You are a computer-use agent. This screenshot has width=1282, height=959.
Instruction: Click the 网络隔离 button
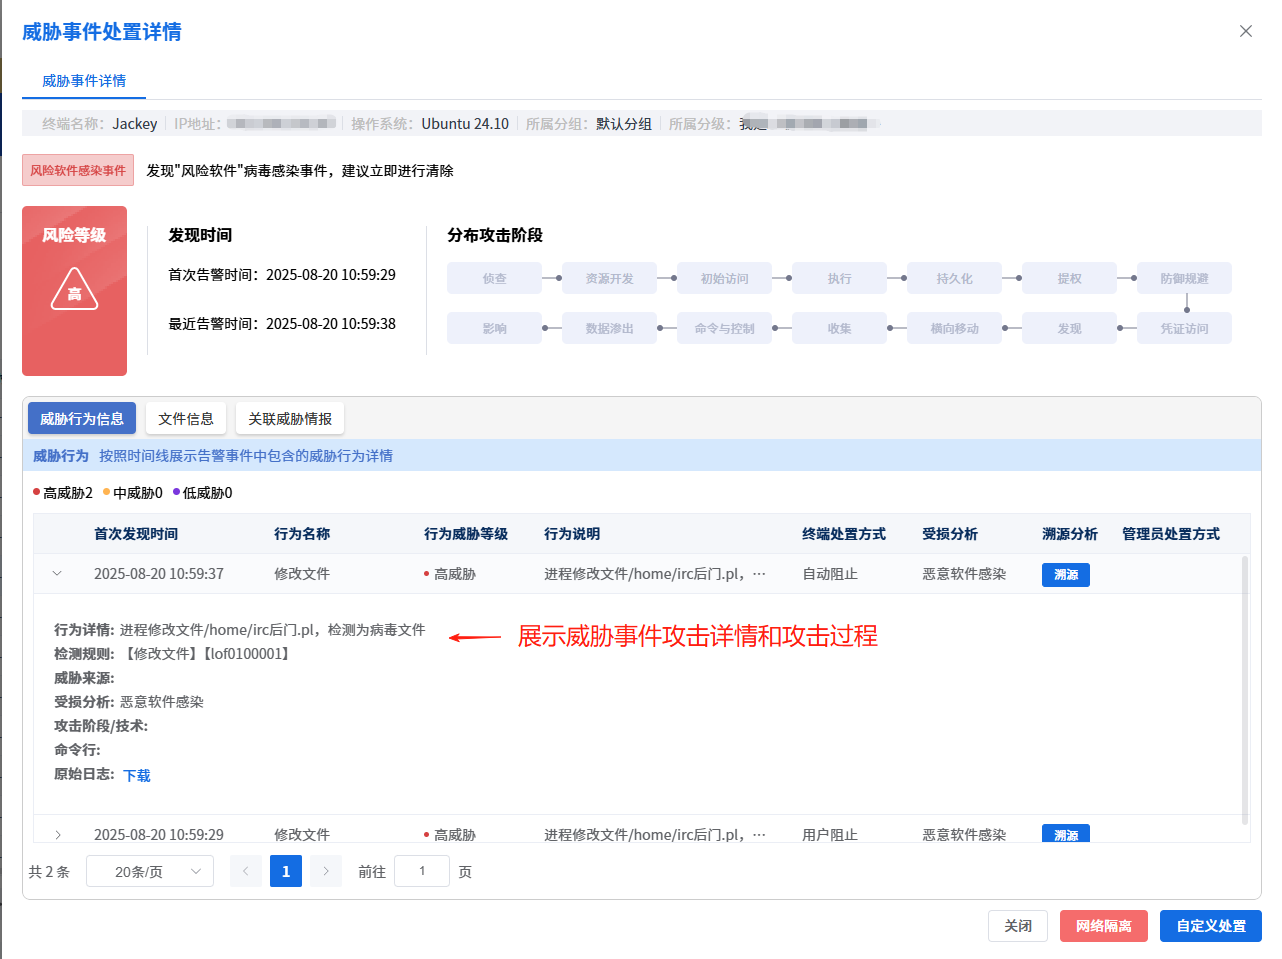pos(1103,926)
